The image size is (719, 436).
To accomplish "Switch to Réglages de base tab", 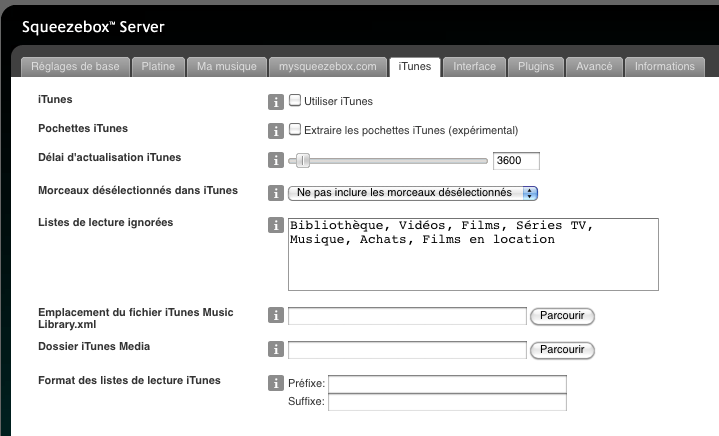I will (75, 67).
